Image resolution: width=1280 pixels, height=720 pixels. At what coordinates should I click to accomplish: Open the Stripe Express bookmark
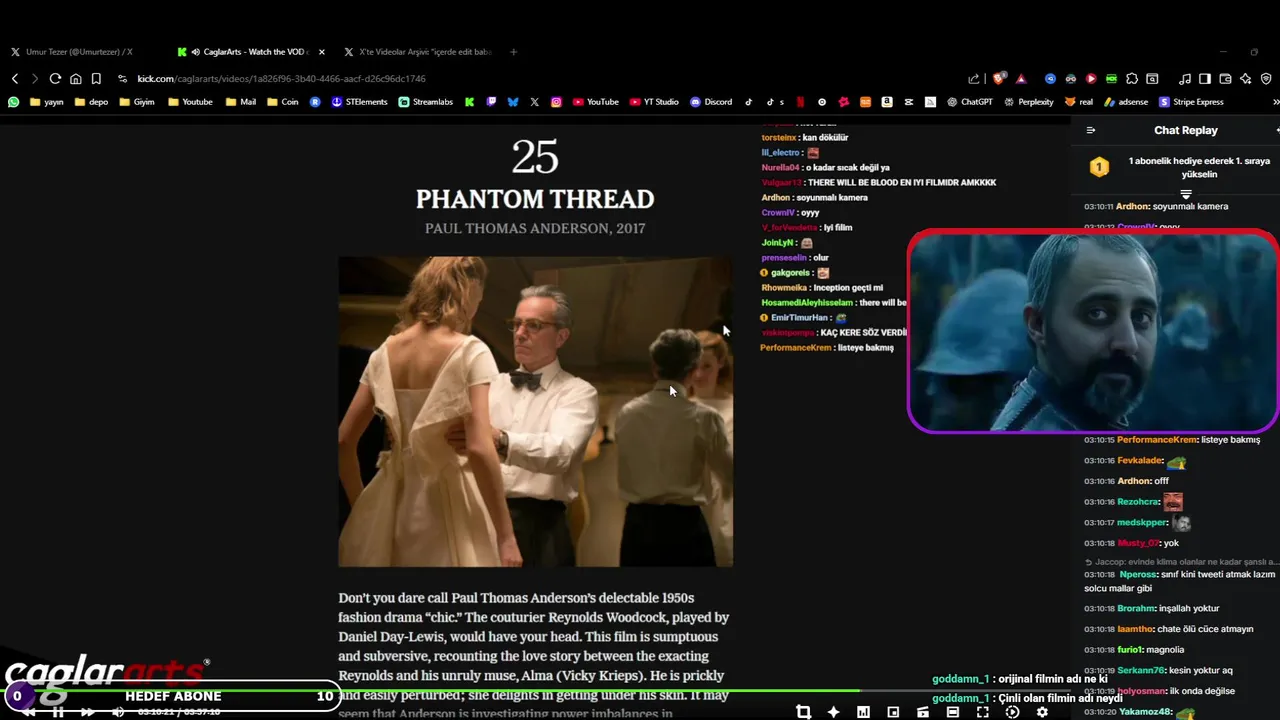1191,102
